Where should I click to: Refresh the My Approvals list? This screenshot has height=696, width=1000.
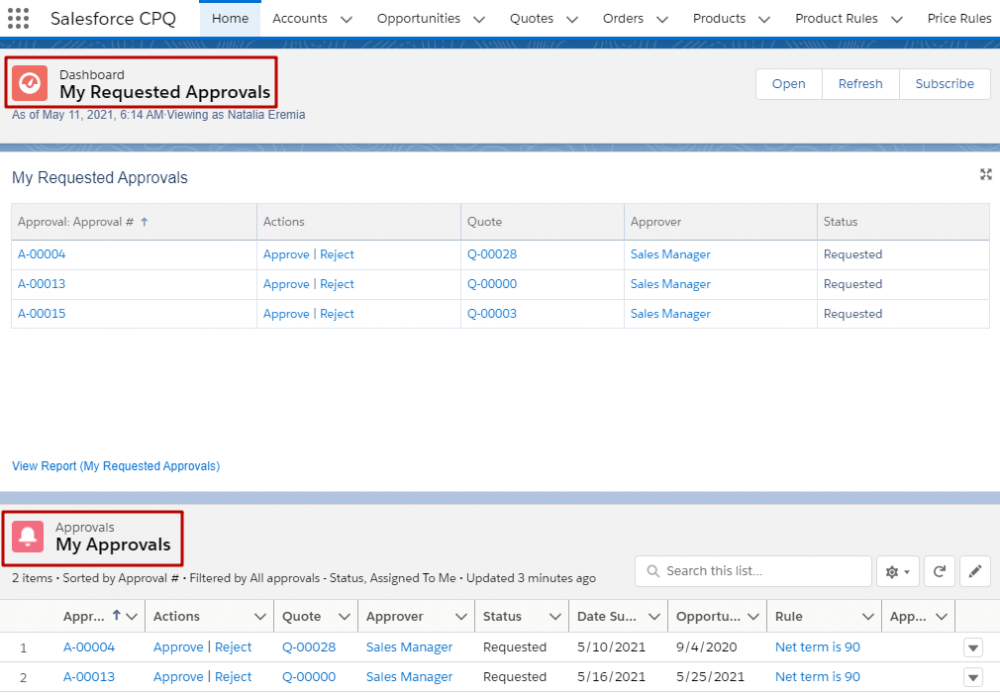(939, 572)
